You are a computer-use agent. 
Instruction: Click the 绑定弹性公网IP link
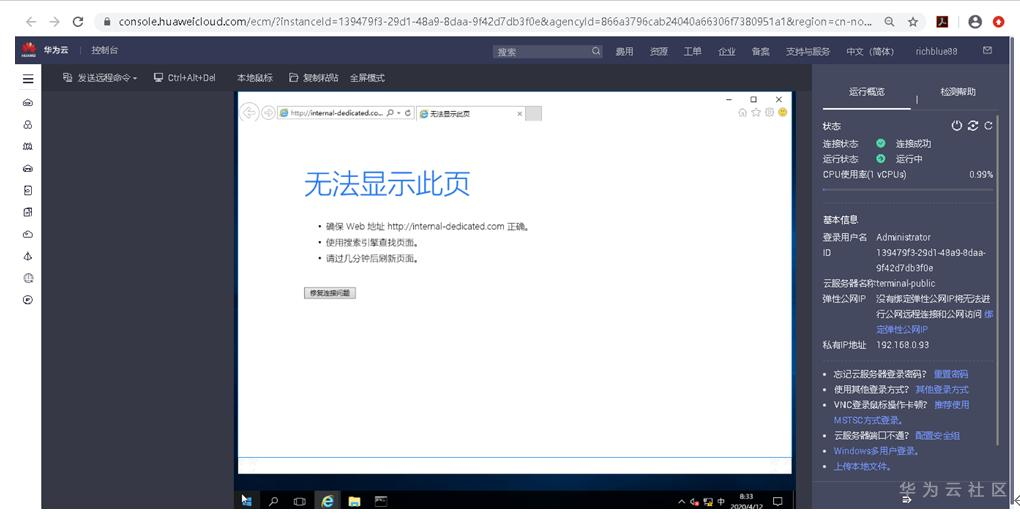click(904, 330)
